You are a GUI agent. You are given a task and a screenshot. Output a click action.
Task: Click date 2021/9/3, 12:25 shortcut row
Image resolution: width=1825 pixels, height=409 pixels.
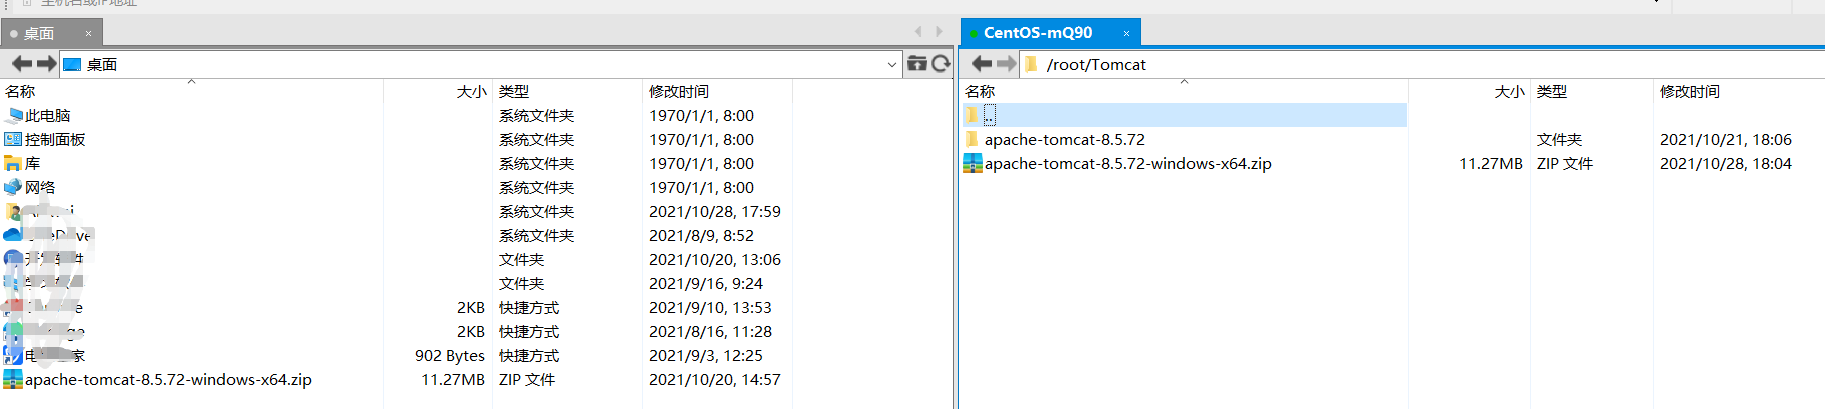click(706, 356)
